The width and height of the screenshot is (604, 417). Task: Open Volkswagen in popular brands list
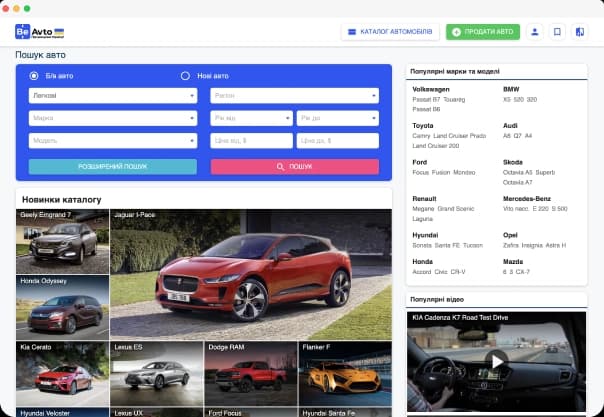coord(431,90)
